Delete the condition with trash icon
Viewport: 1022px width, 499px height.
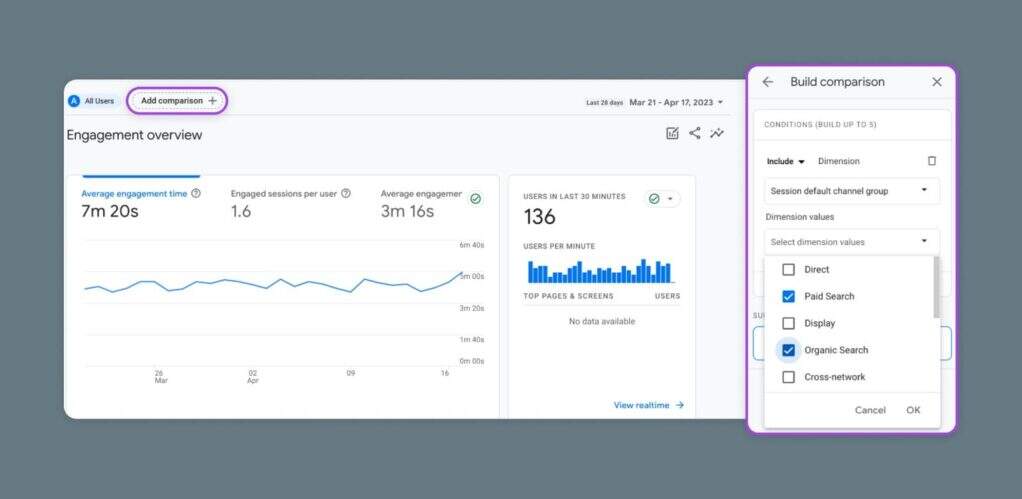[x=932, y=161]
